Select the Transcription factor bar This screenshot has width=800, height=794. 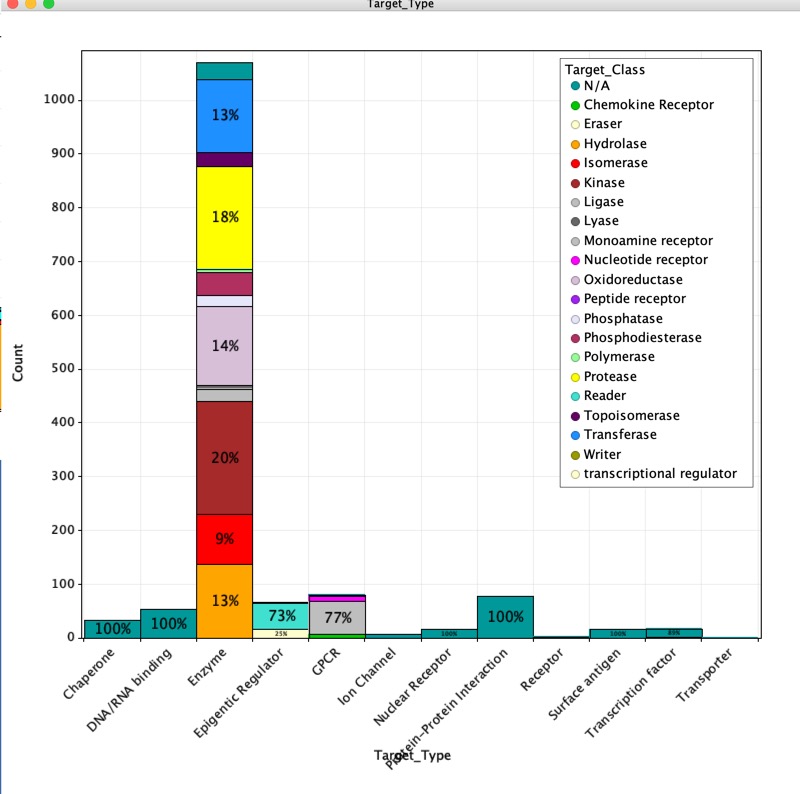[674, 633]
